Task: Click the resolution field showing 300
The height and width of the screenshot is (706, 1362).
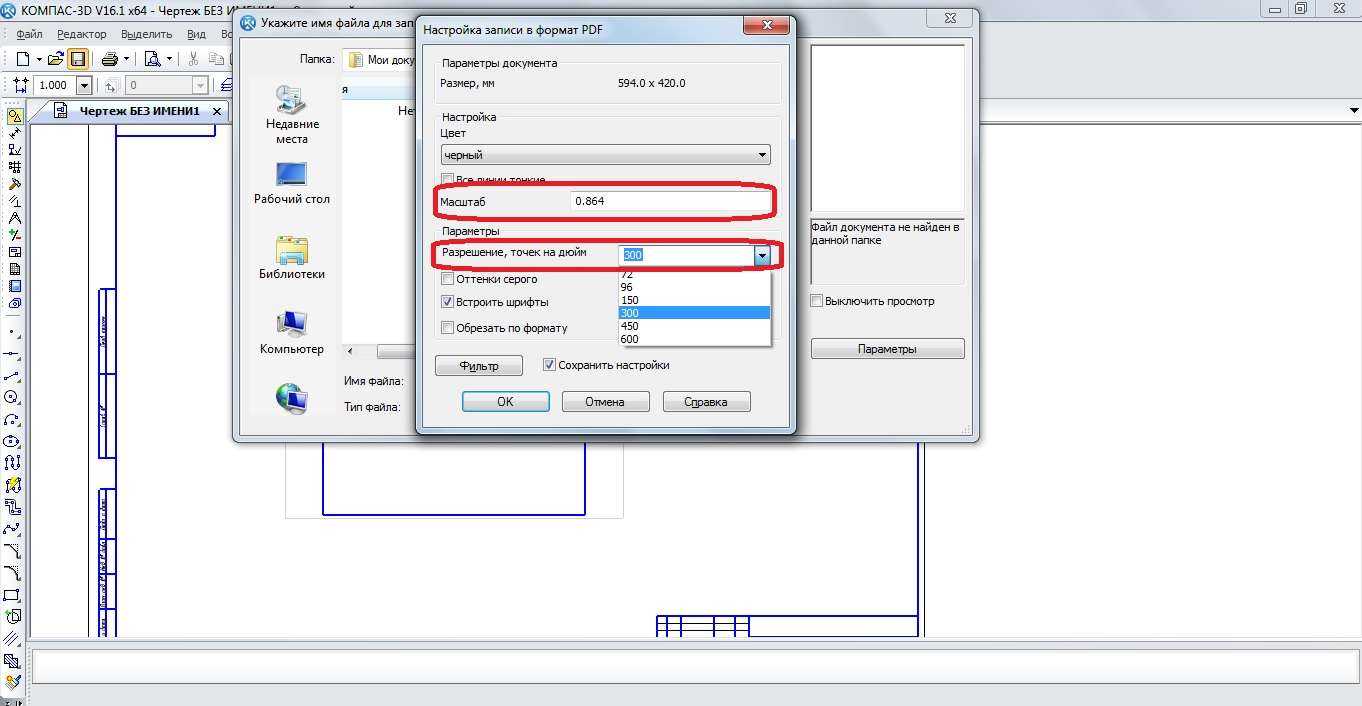Action: click(x=686, y=255)
